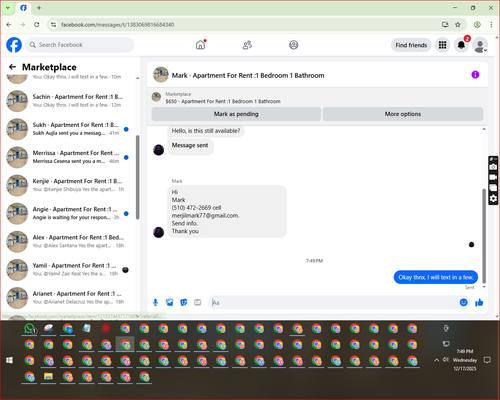Image resolution: width=500 pixels, height=400 pixels.
Task: Open the account avatar dropdown
Action: [x=480, y=46]
